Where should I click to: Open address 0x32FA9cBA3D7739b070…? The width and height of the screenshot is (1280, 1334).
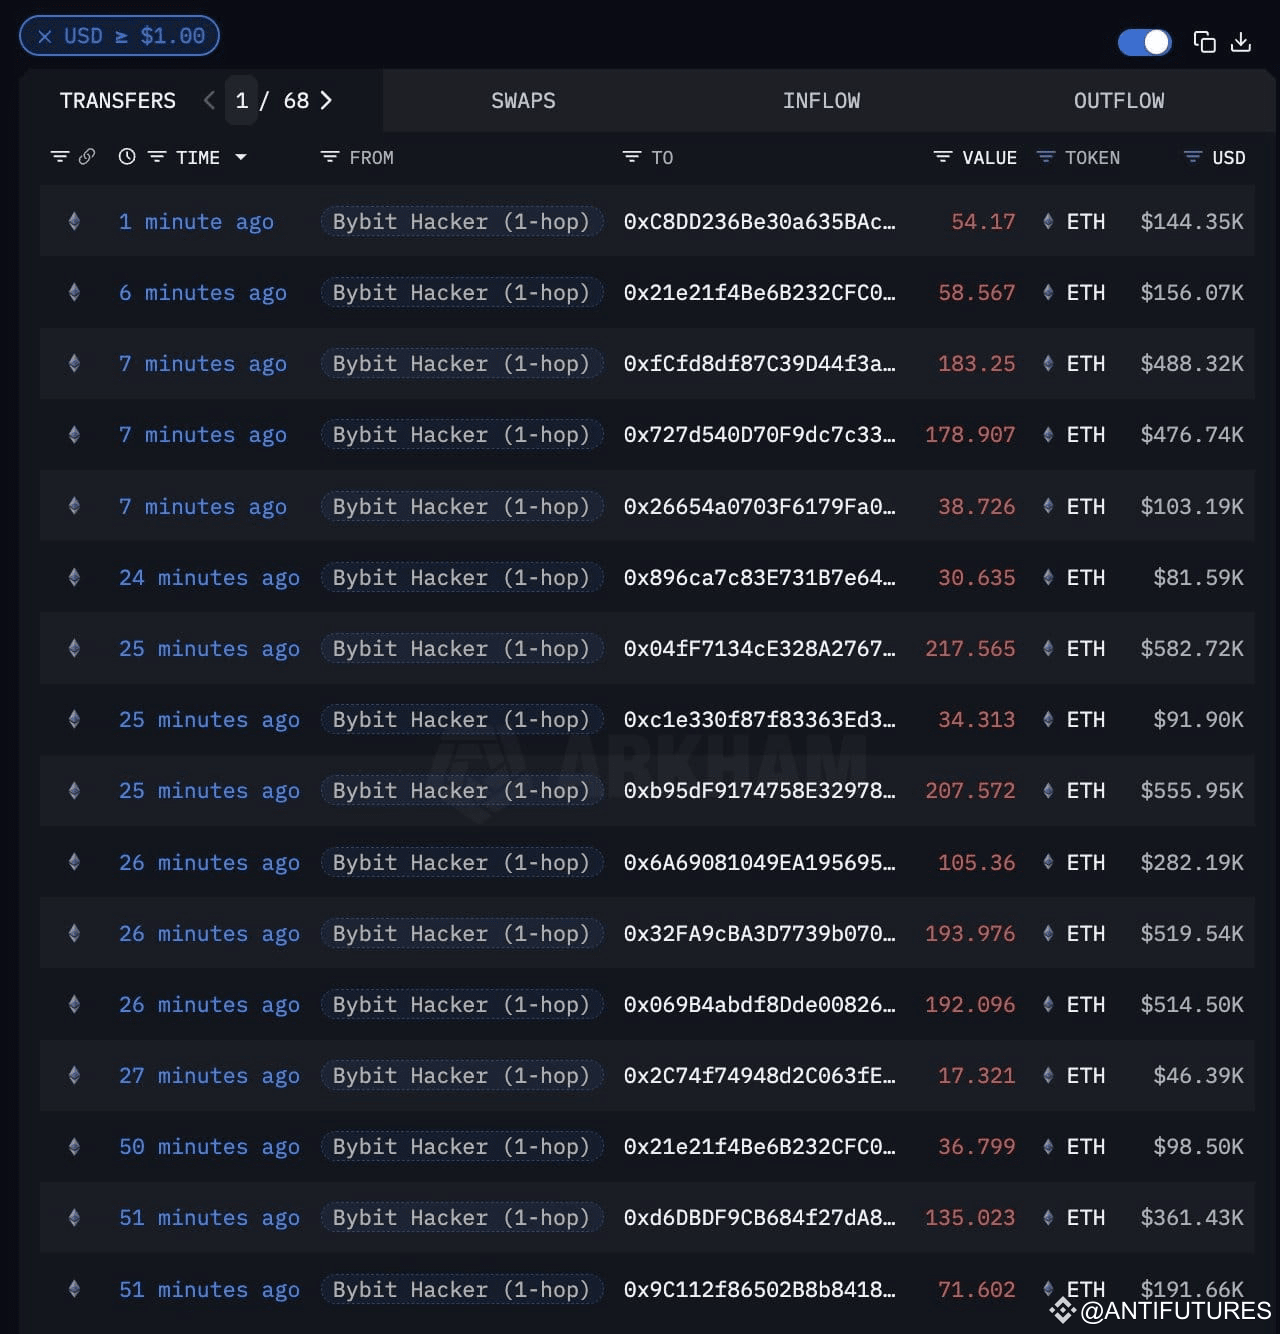[760, 933]
